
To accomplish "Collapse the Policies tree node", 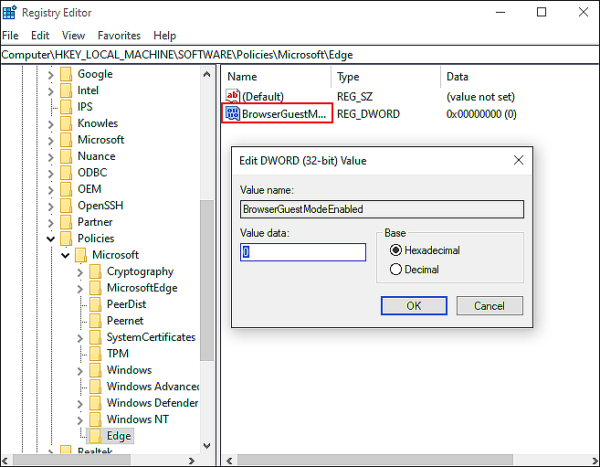I will coord(50,239).
